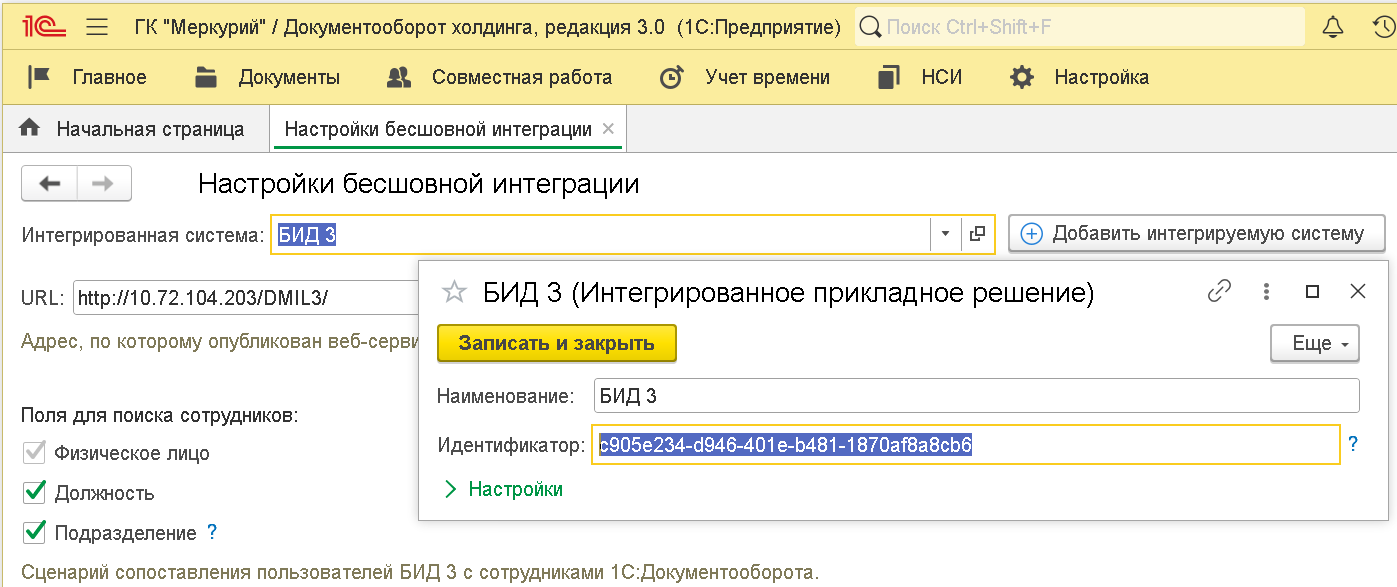Toggle the Подразделение checkbox

pyautogui.click(x=35, y=532)
